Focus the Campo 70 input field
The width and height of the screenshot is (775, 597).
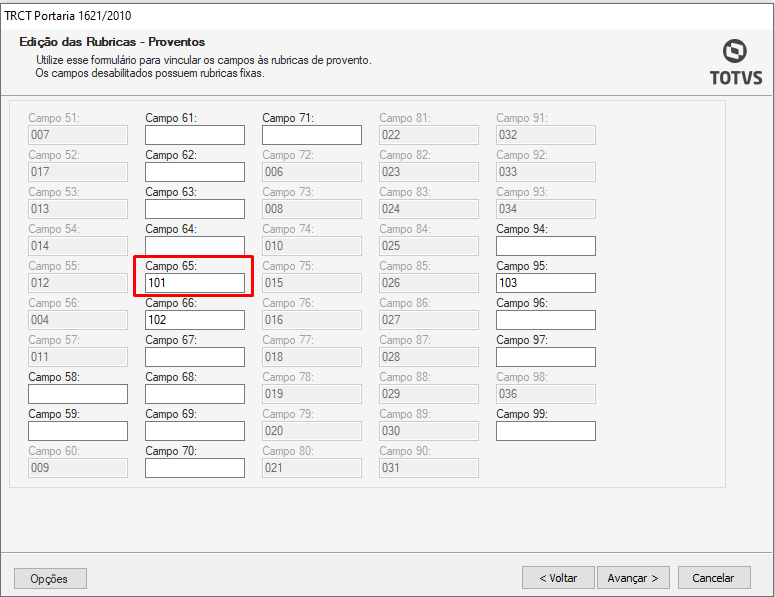point(195,469)
